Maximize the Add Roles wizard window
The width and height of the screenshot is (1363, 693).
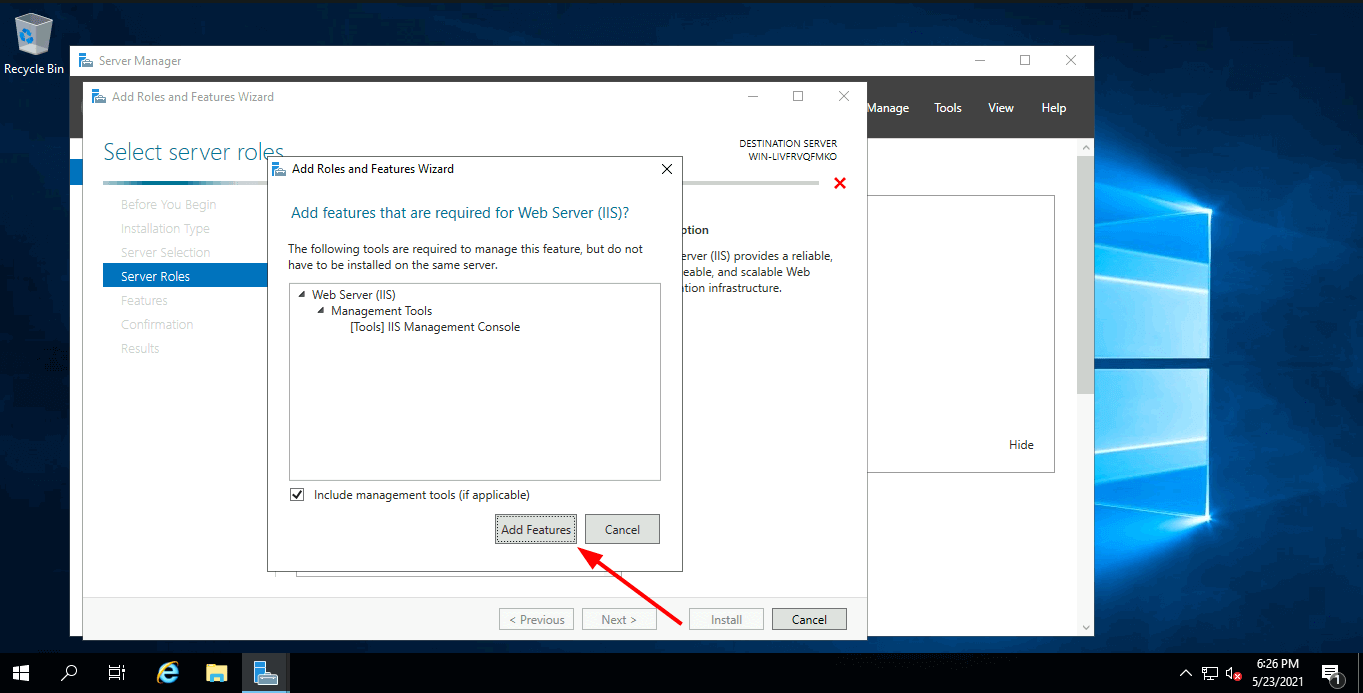point(798,97)
